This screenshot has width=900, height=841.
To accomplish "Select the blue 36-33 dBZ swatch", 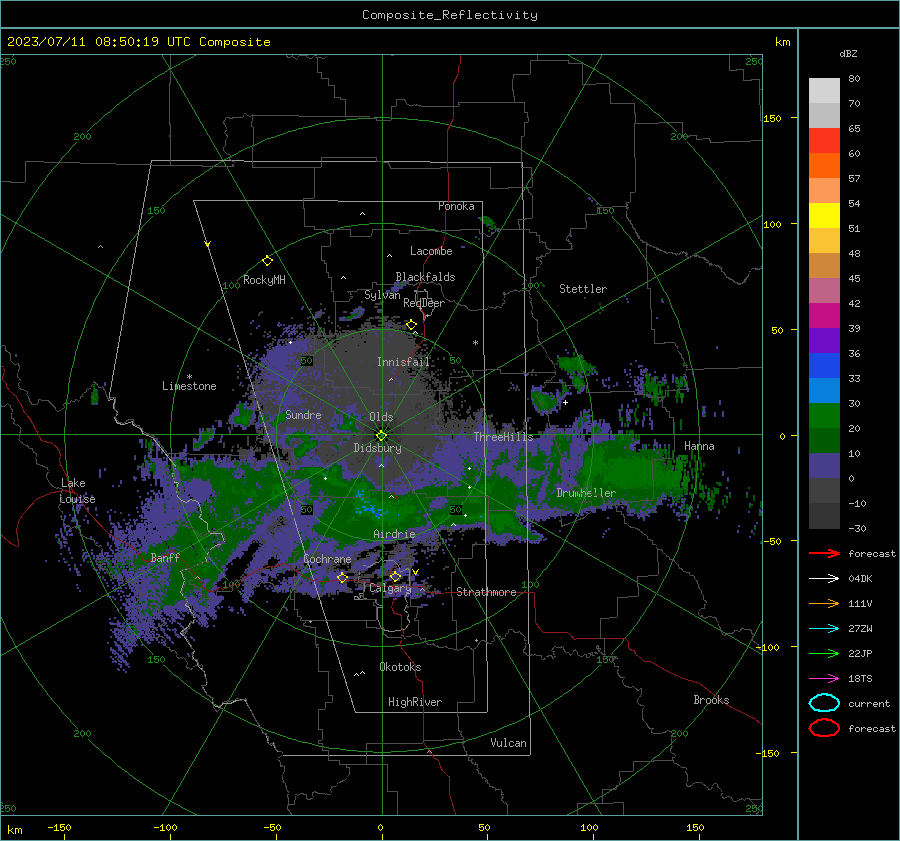I will pyautogui.click(x=824, y=366).
